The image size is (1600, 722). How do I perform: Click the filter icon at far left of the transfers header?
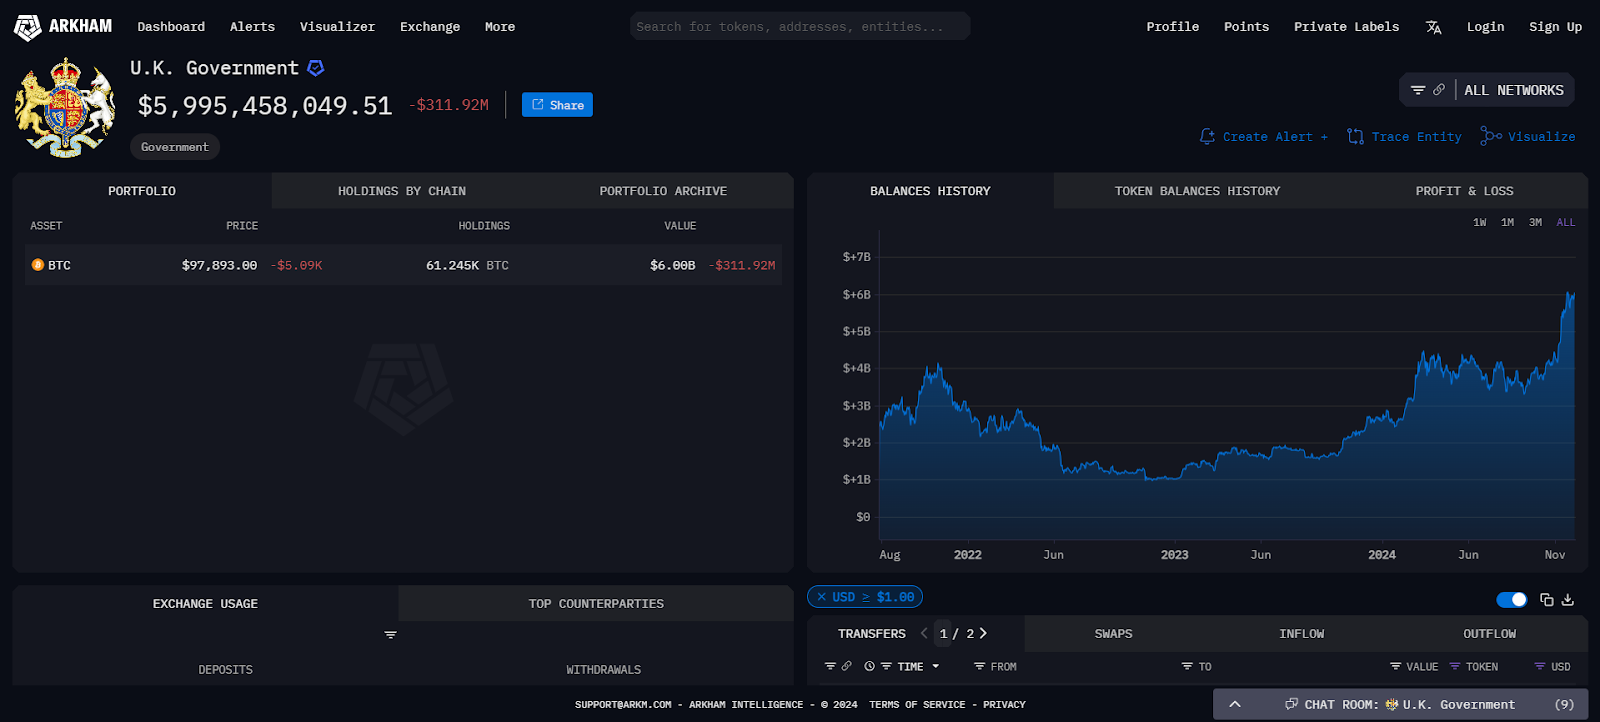pos(830,666)
